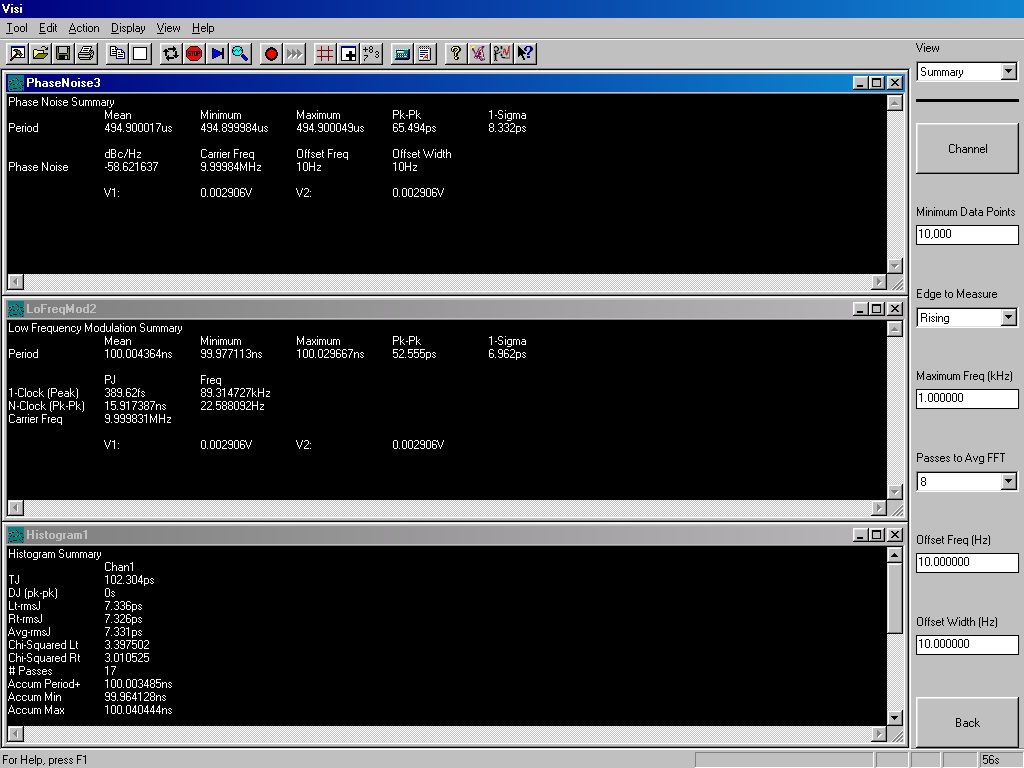1024x768 pixels.
Task: Click the carrier freq value 9.99984MHz
Action: pos(231,167)
